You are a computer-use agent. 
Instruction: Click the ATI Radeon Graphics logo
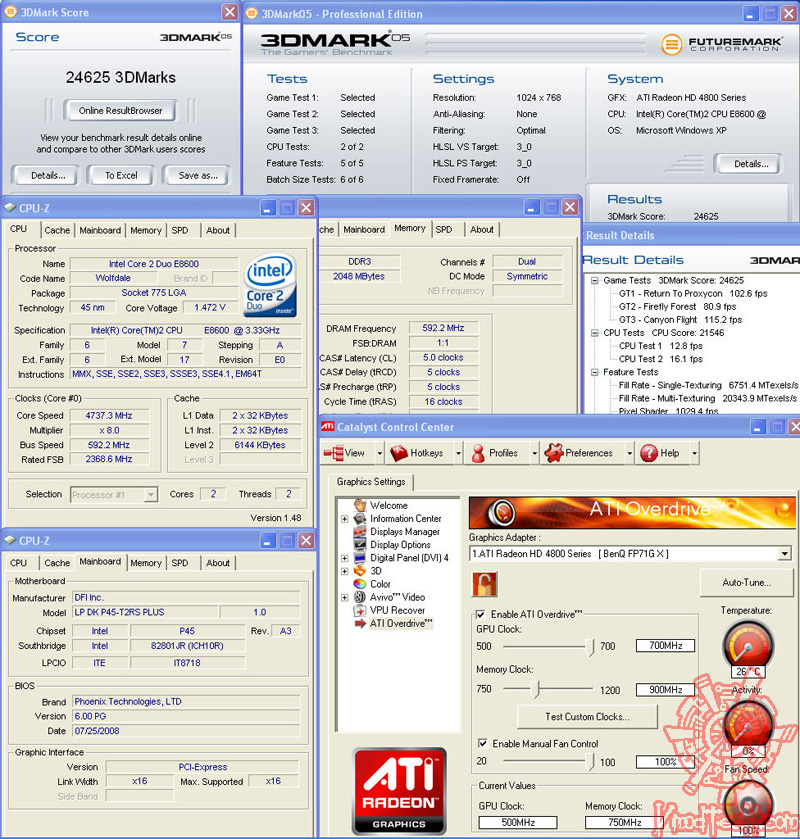click(x=399, y=791)
